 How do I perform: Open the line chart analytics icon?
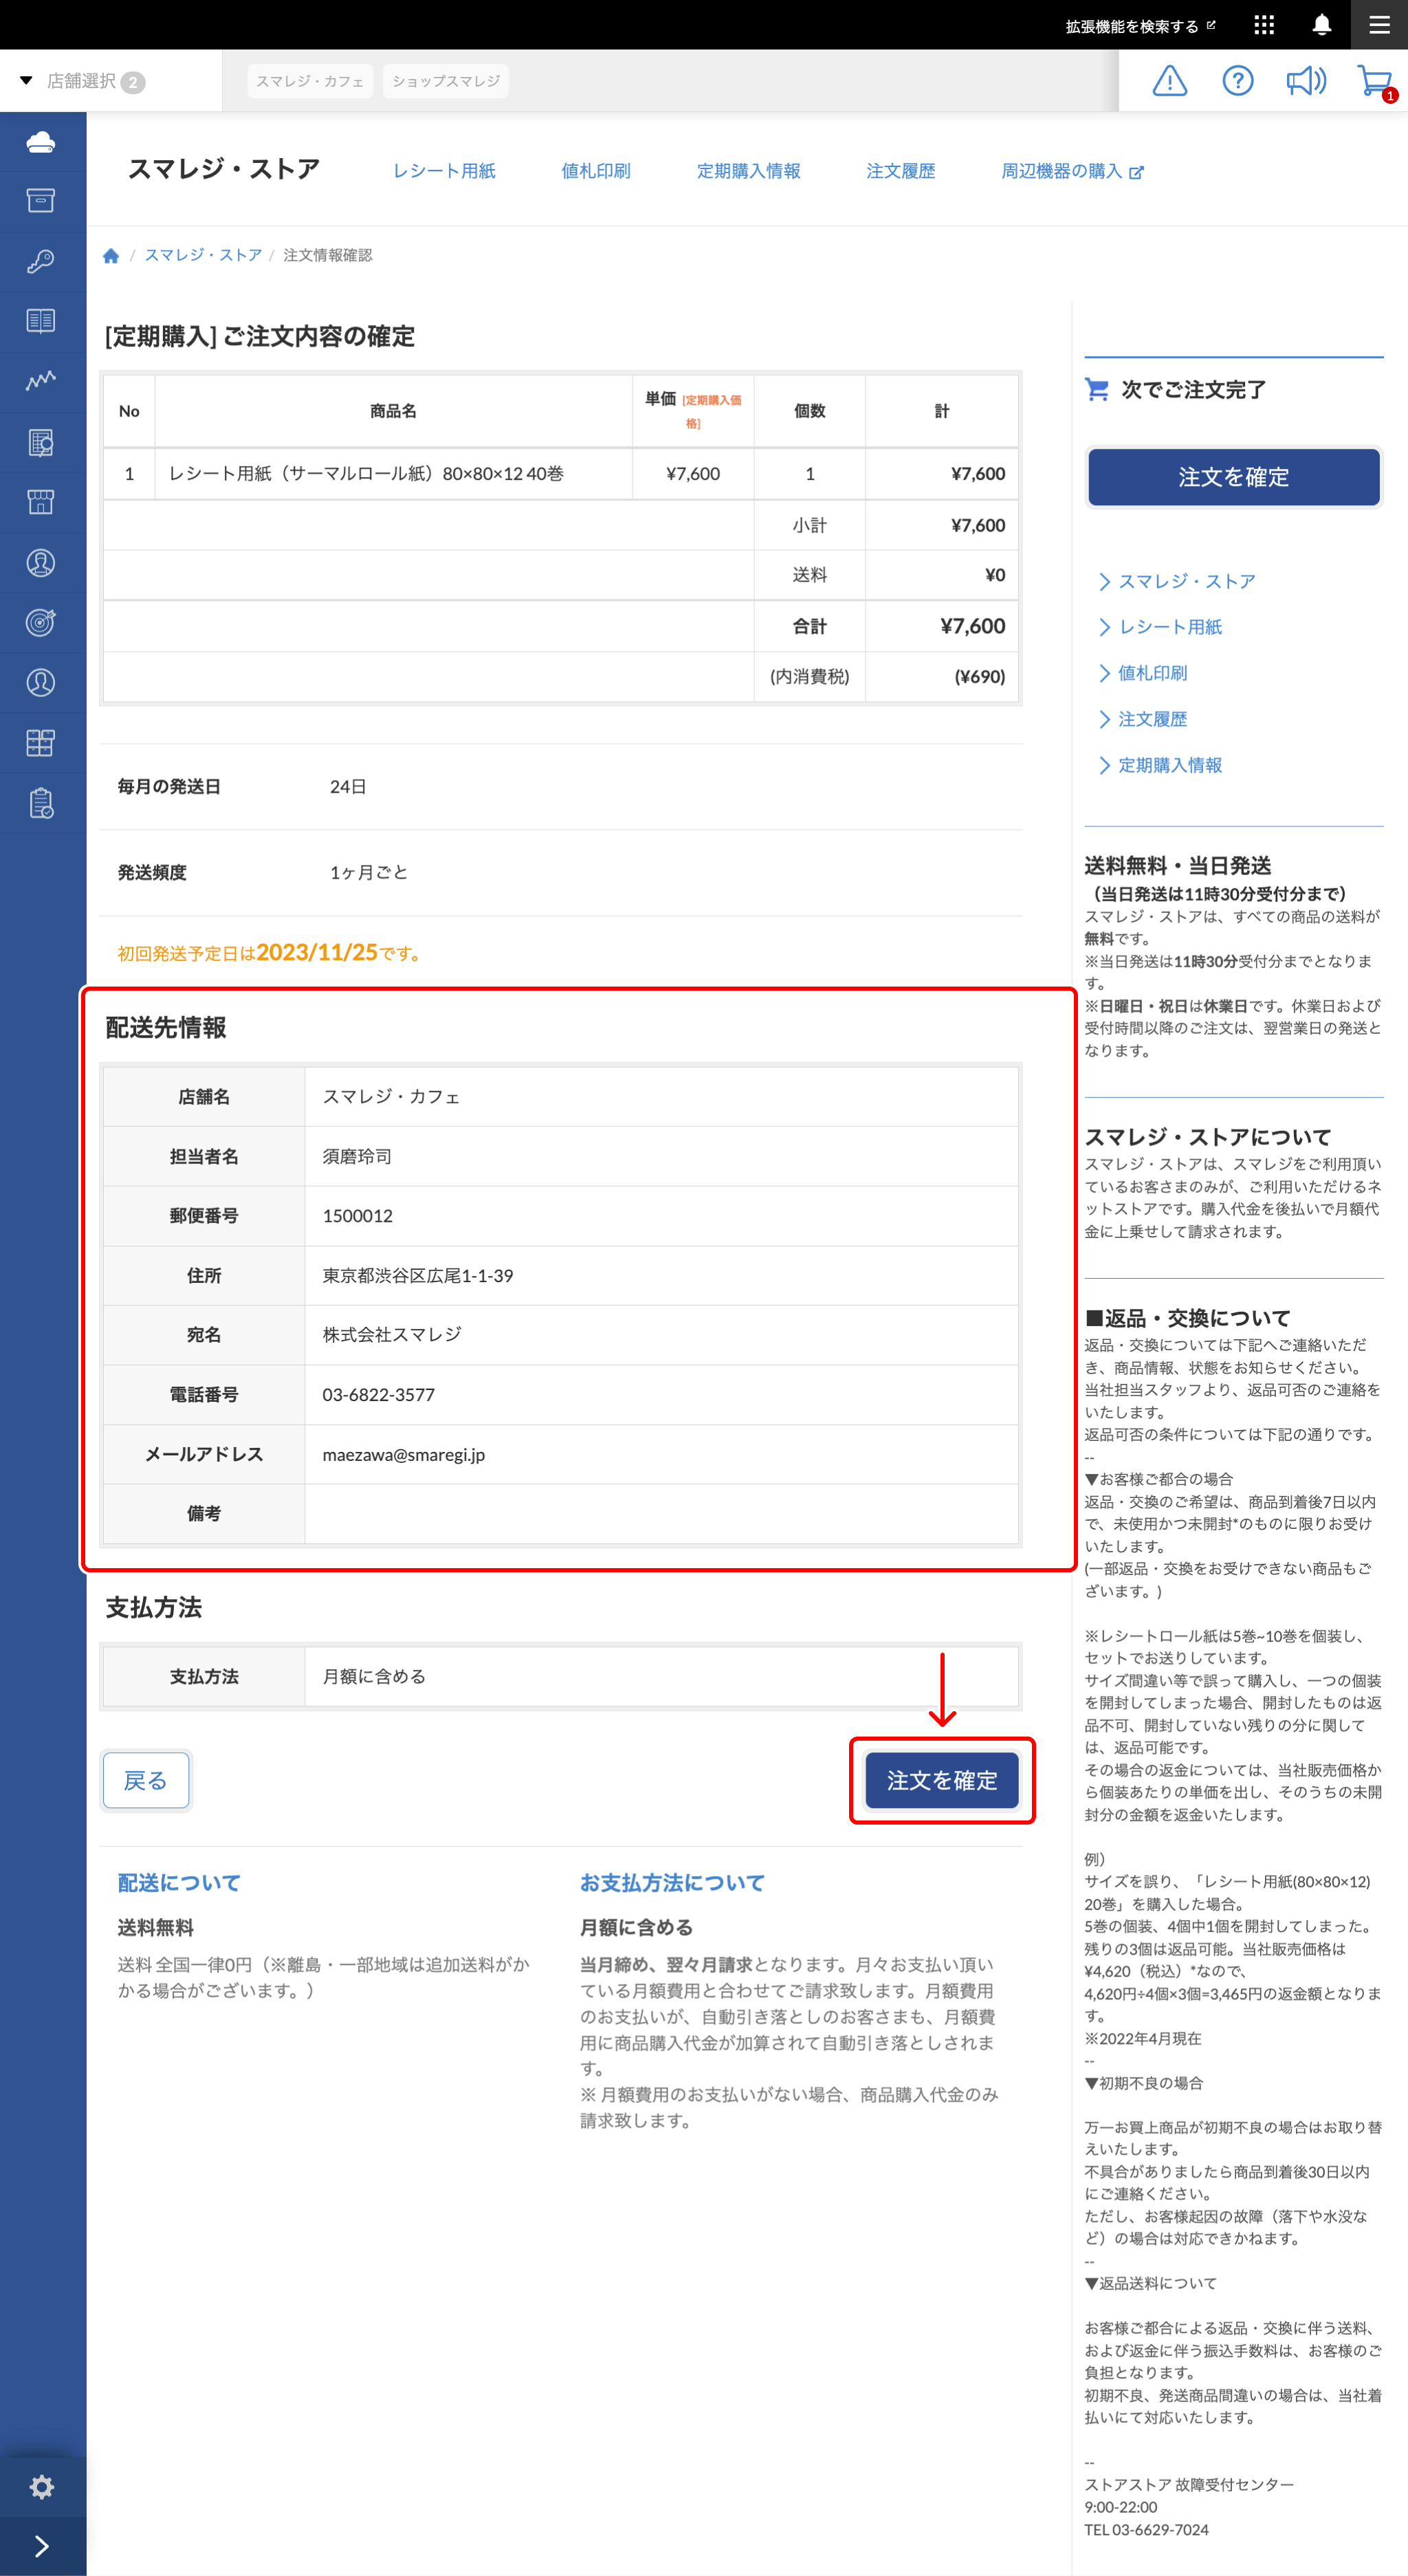41,381
